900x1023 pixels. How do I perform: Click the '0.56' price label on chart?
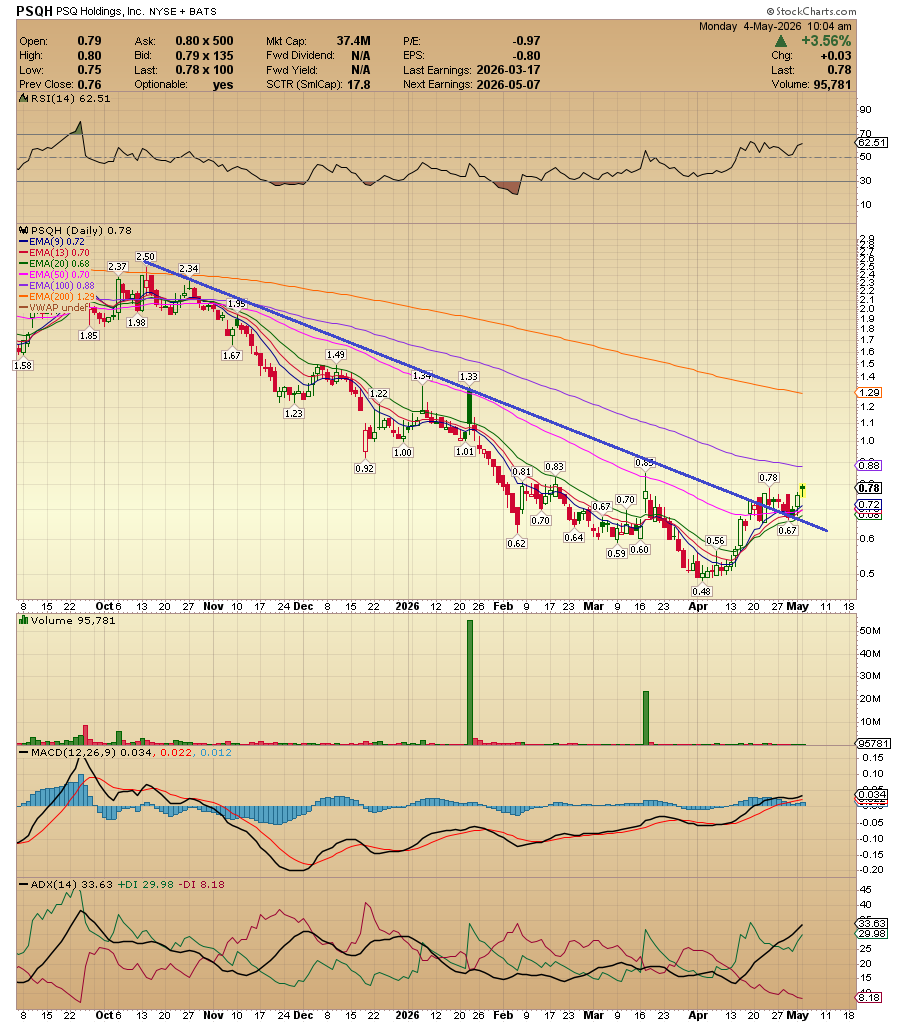click(715, 540)
